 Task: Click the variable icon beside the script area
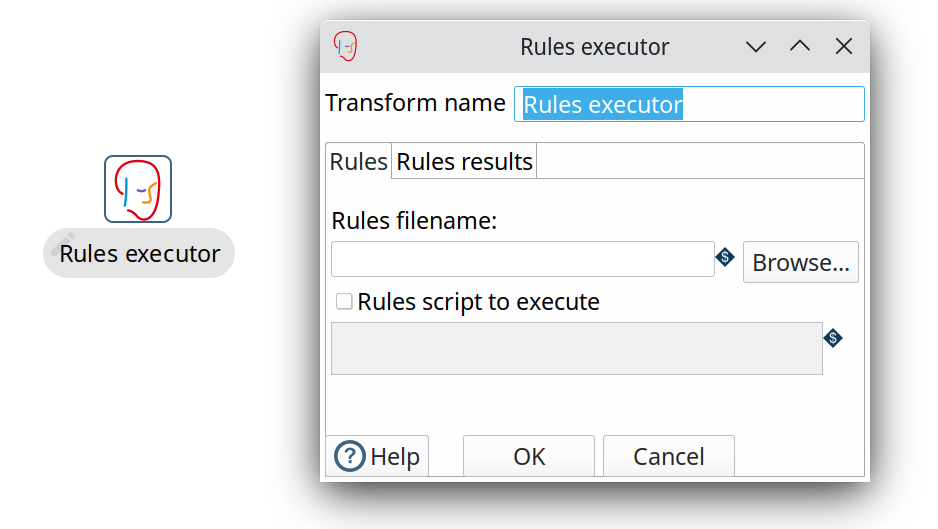pyautogui.click(x=833, y=338)
